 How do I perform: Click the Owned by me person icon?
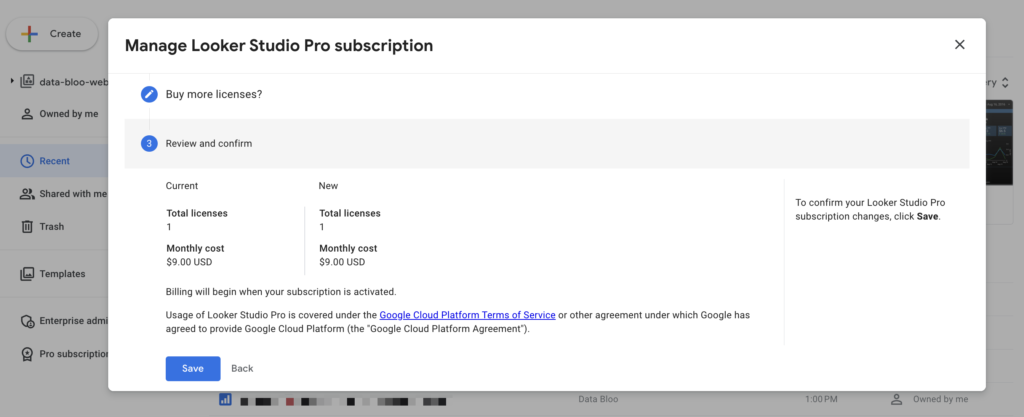tap(27, 114)
